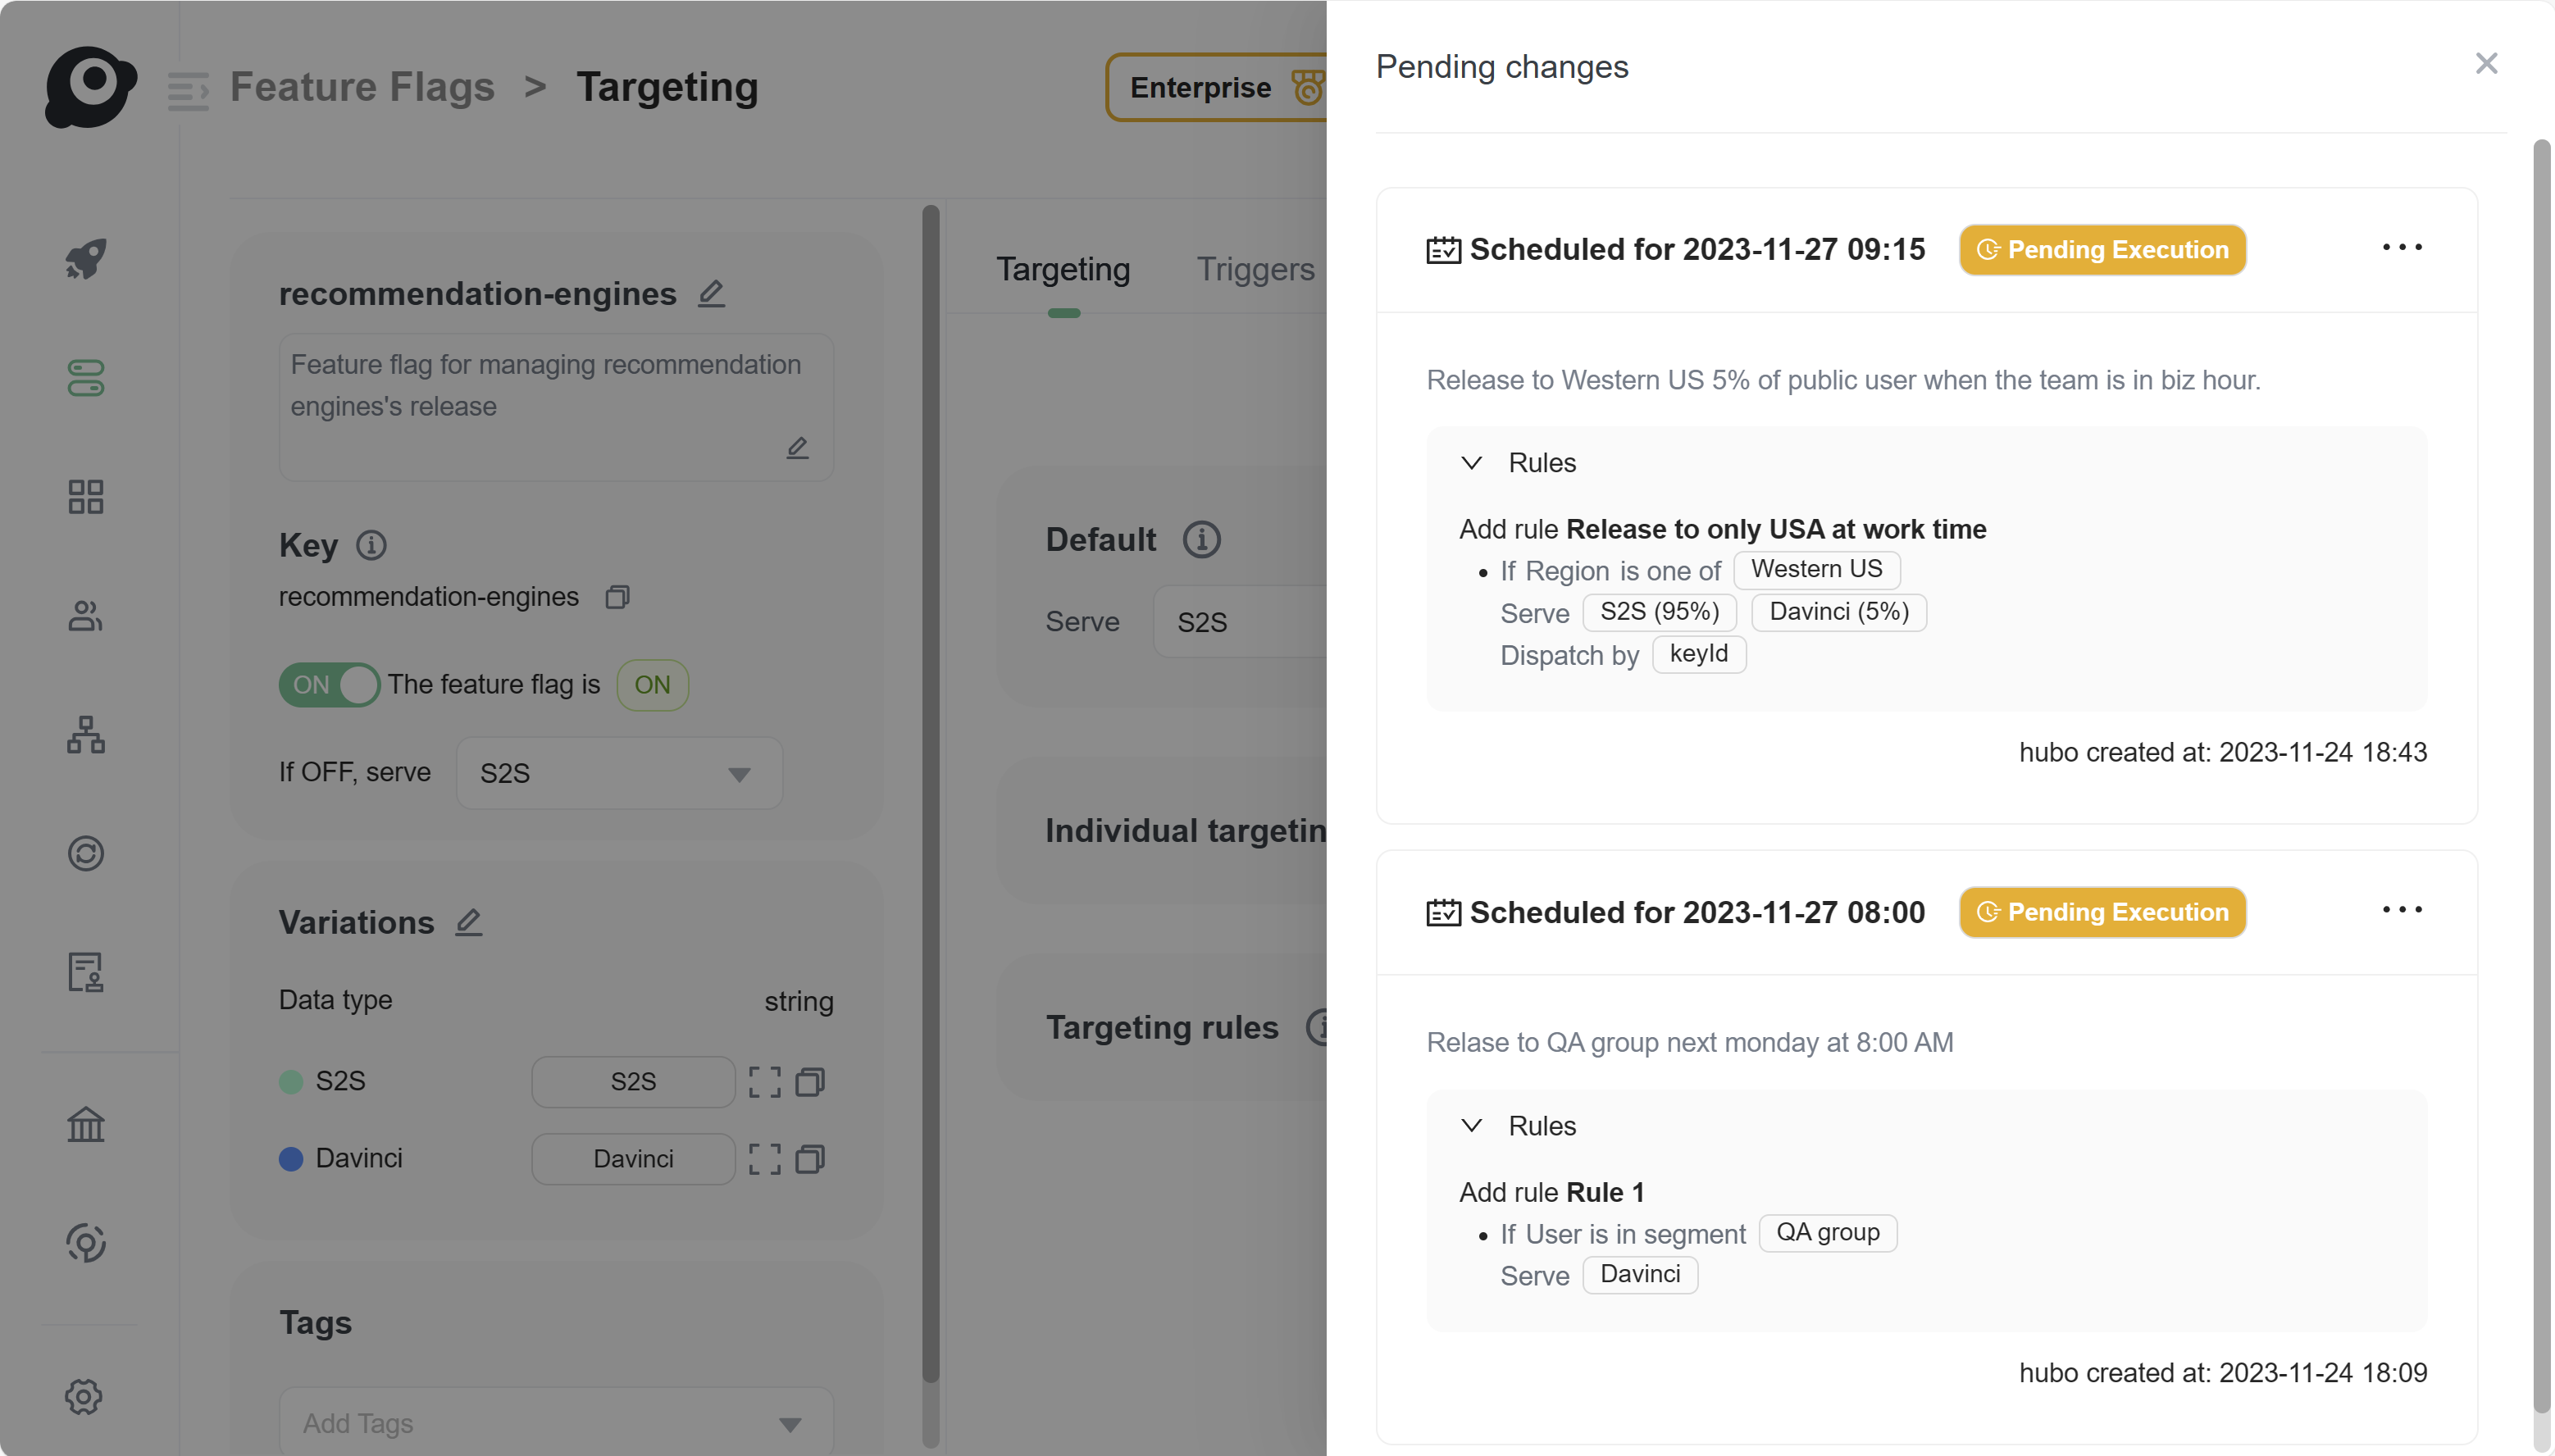Open the settings gear sidebar icon
This screenshot has height=1456, width=2555.
(x=84, y=1396)
